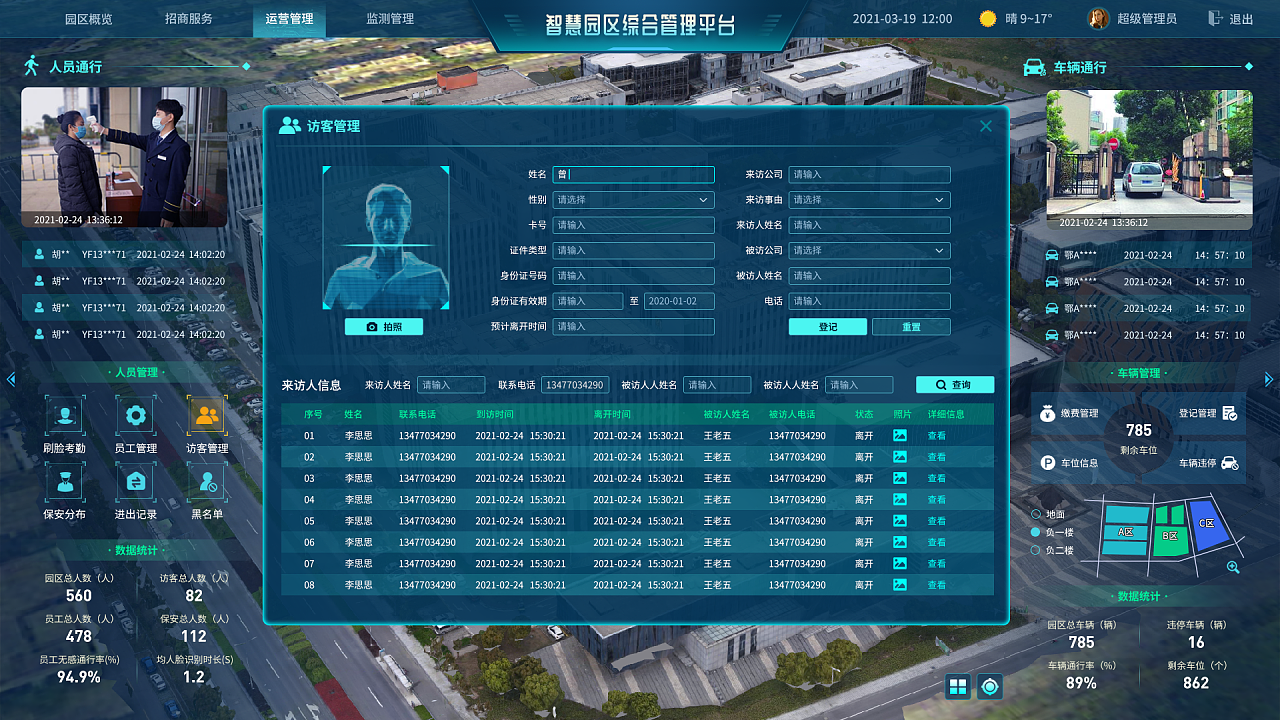Screen dimensions: 1280x720
Task: Click the 身份证号码 input field
Action: click(x=634, y=276)
